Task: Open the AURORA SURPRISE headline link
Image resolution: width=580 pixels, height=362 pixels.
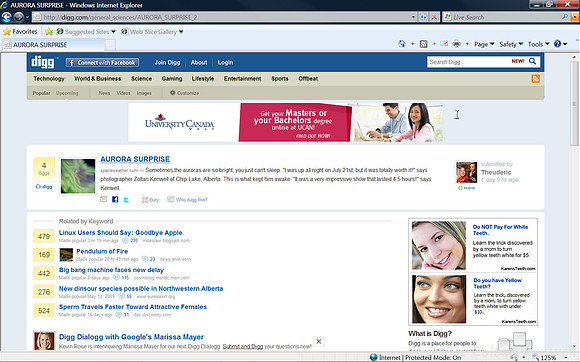Action: 135,159
